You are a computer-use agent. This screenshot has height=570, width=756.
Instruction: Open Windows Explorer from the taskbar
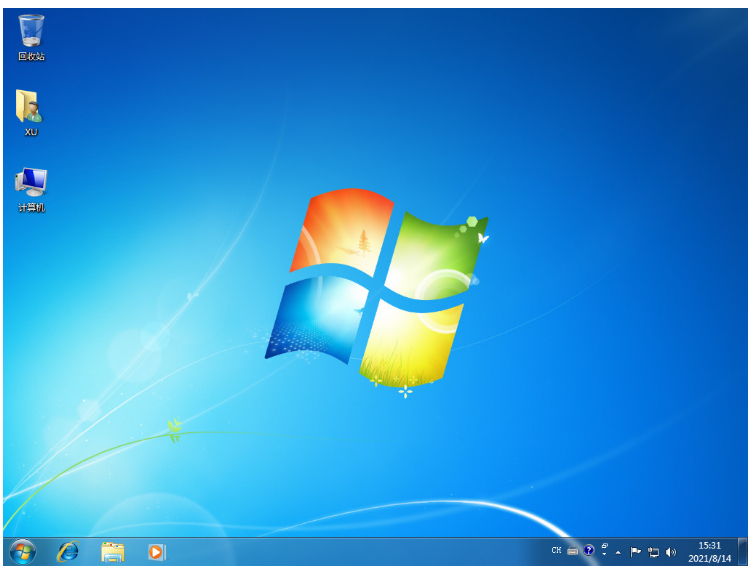(113, 551)
